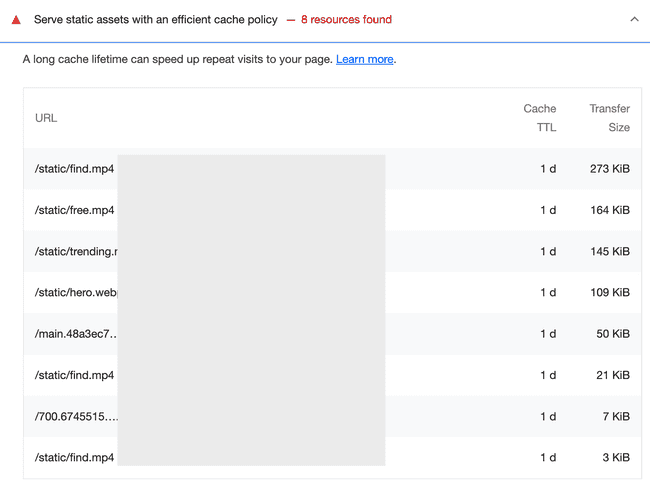This screenshot has width=650, height=497.
Task: Select the /700.6745515 URL entry
Action: (76, 417)
